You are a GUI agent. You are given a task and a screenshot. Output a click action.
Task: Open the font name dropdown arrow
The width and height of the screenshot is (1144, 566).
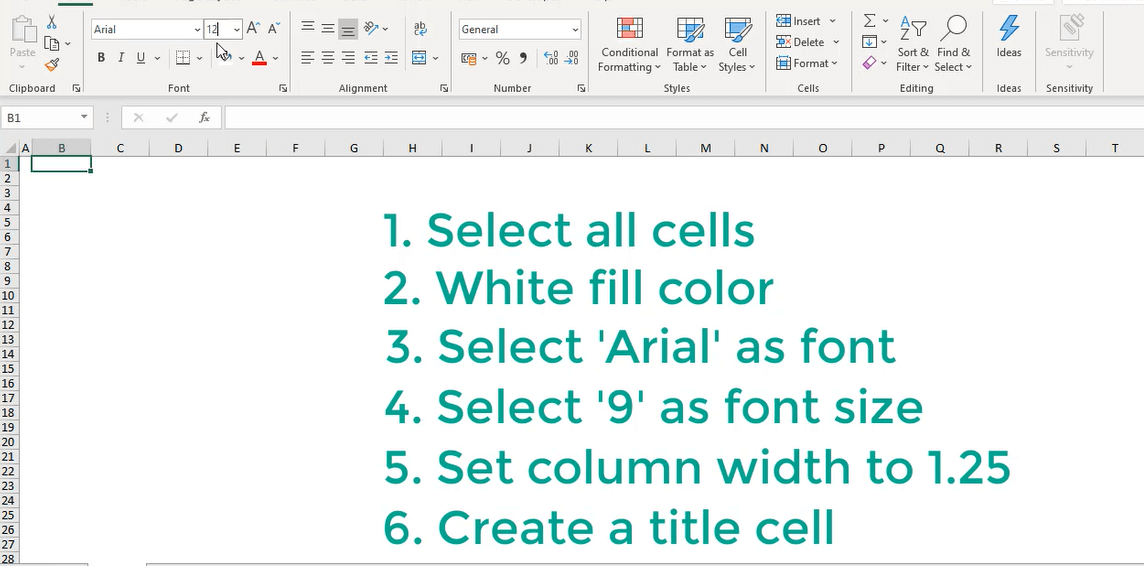[x=197, y=29]
